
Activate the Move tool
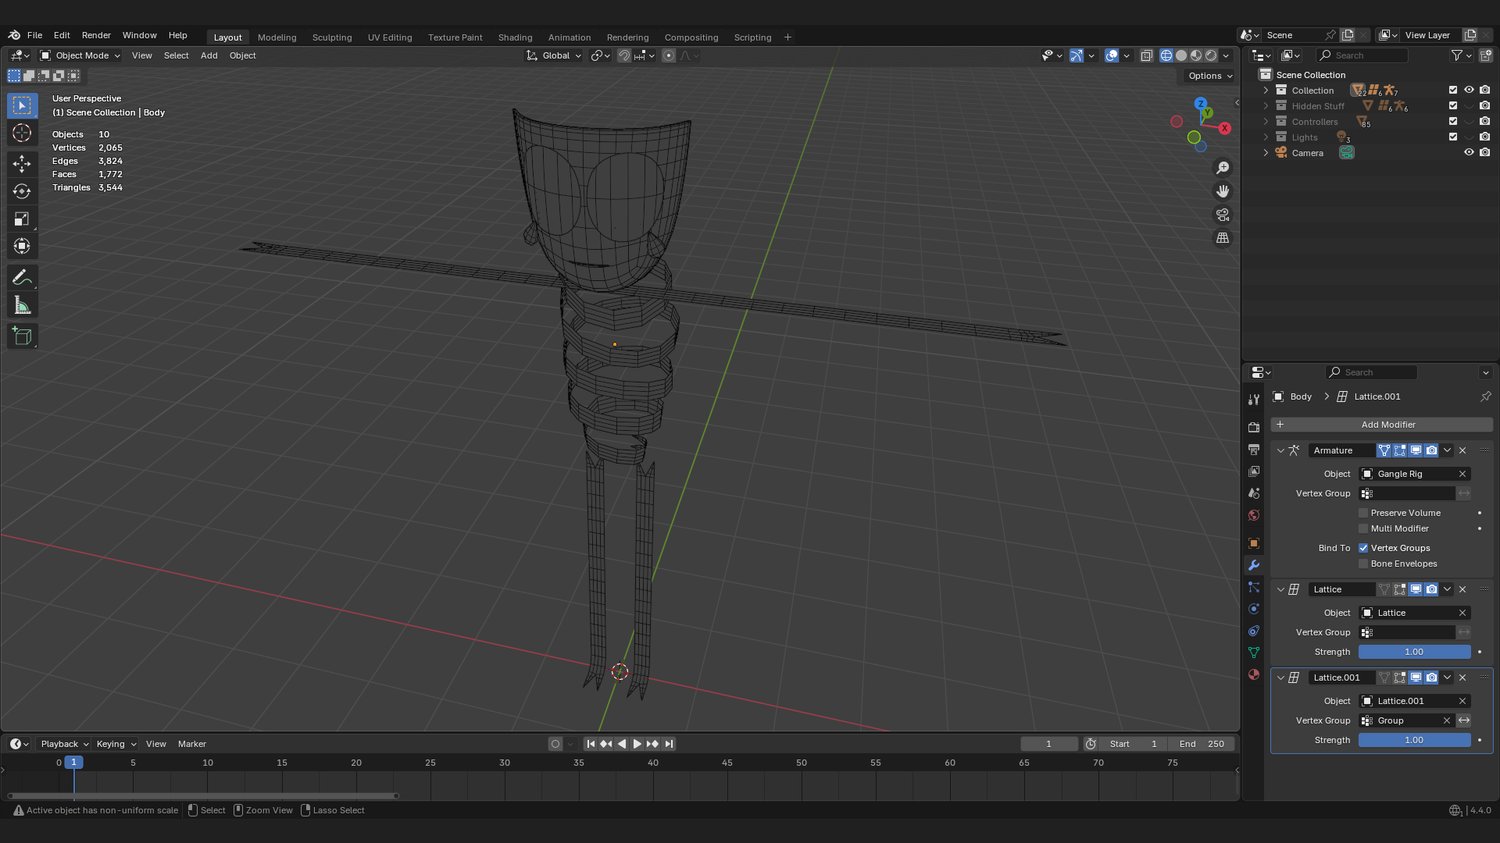point(22,163)
